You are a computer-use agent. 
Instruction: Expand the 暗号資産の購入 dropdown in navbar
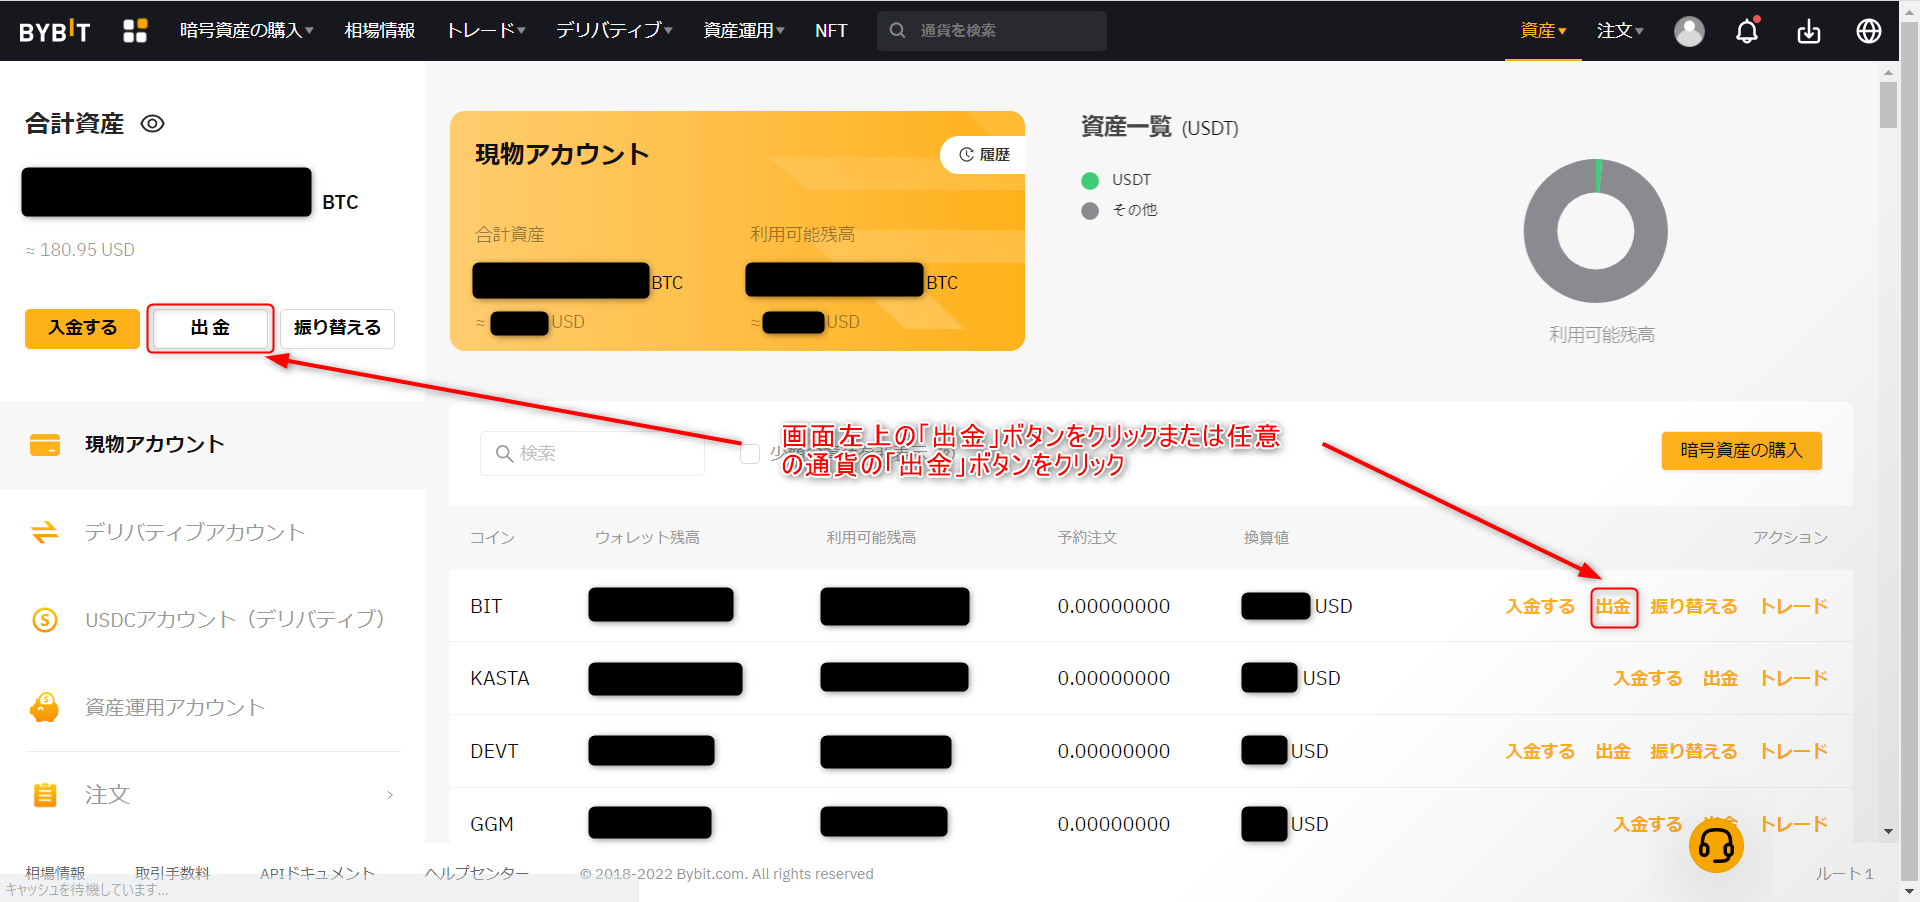point(246,31)
